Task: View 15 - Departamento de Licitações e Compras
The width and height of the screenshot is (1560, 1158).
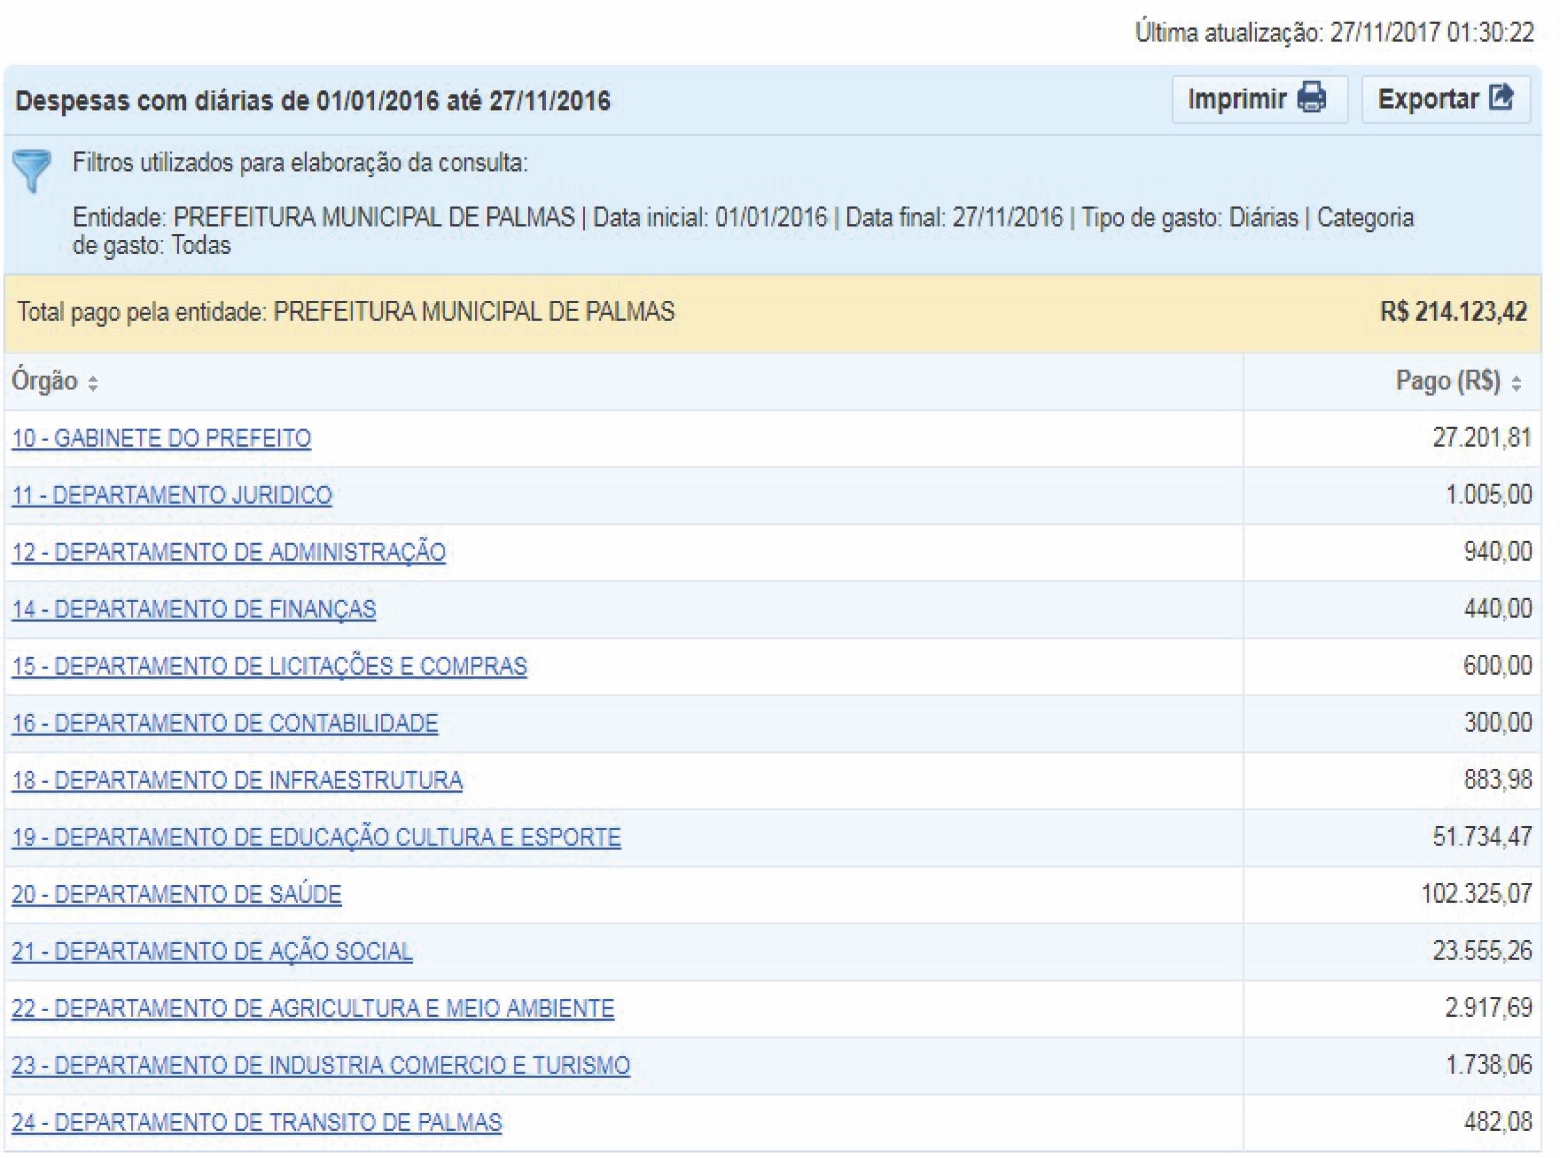Action: tap(269, 666)
